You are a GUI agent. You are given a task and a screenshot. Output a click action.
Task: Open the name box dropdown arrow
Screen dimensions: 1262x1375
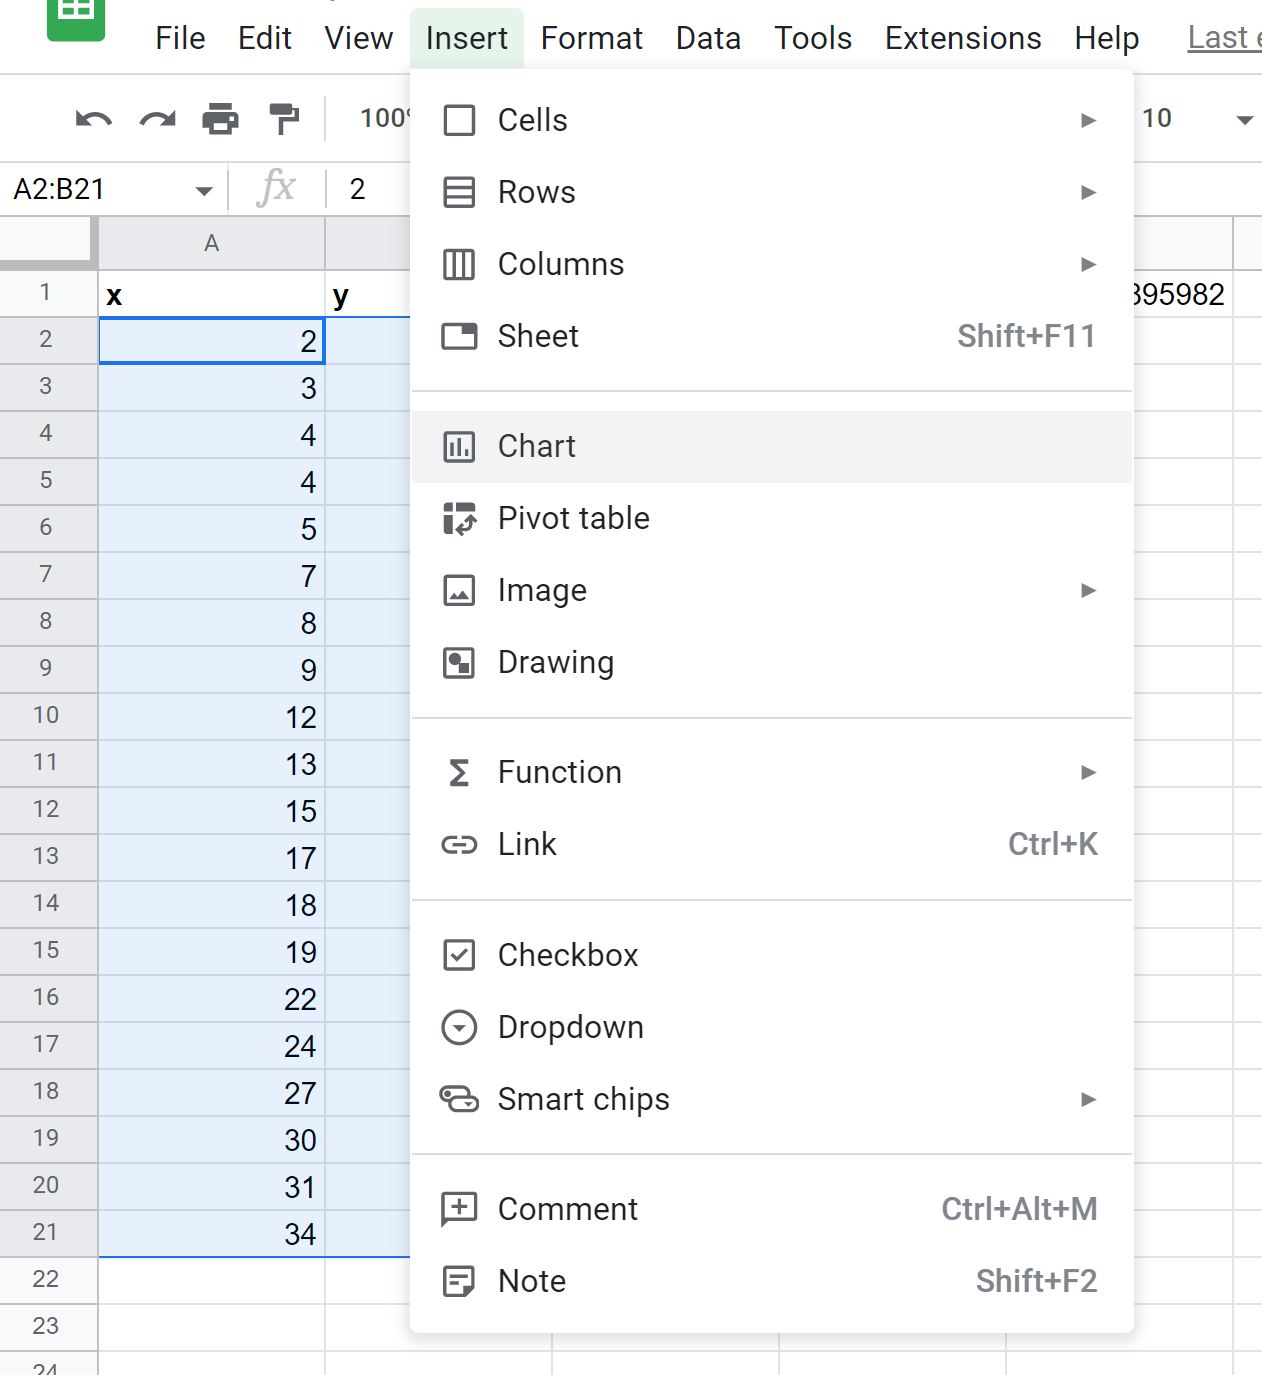(204, 190)
